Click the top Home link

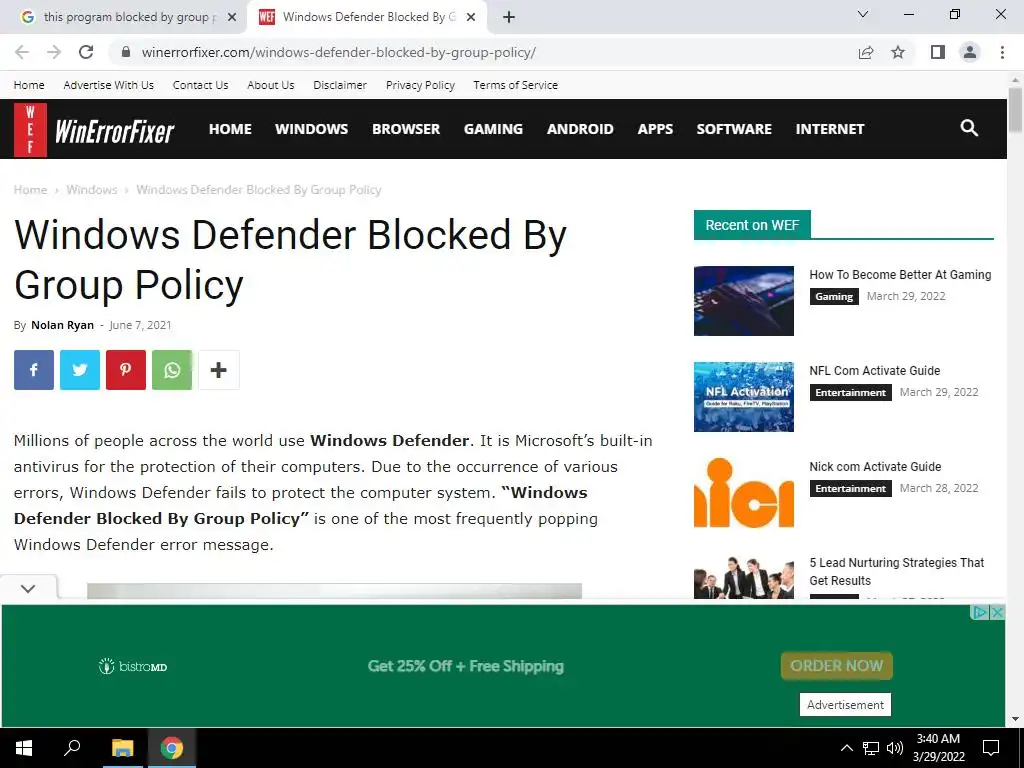point(29,85)
